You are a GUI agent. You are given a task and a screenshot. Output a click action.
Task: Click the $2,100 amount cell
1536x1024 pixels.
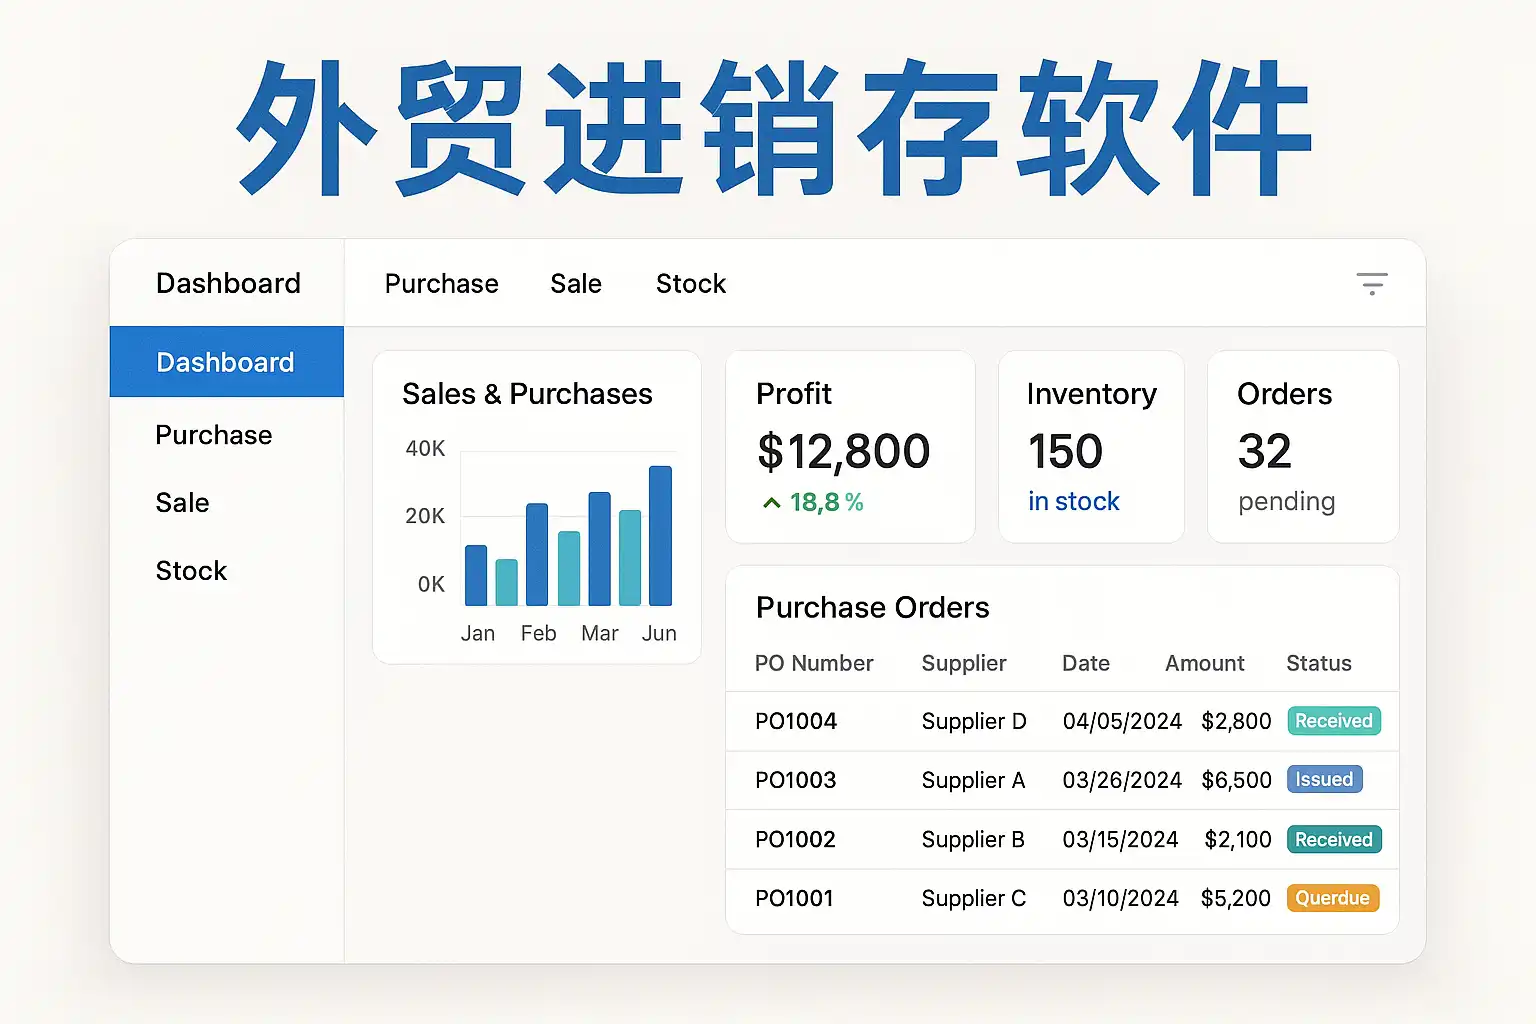pos(1238,839)
